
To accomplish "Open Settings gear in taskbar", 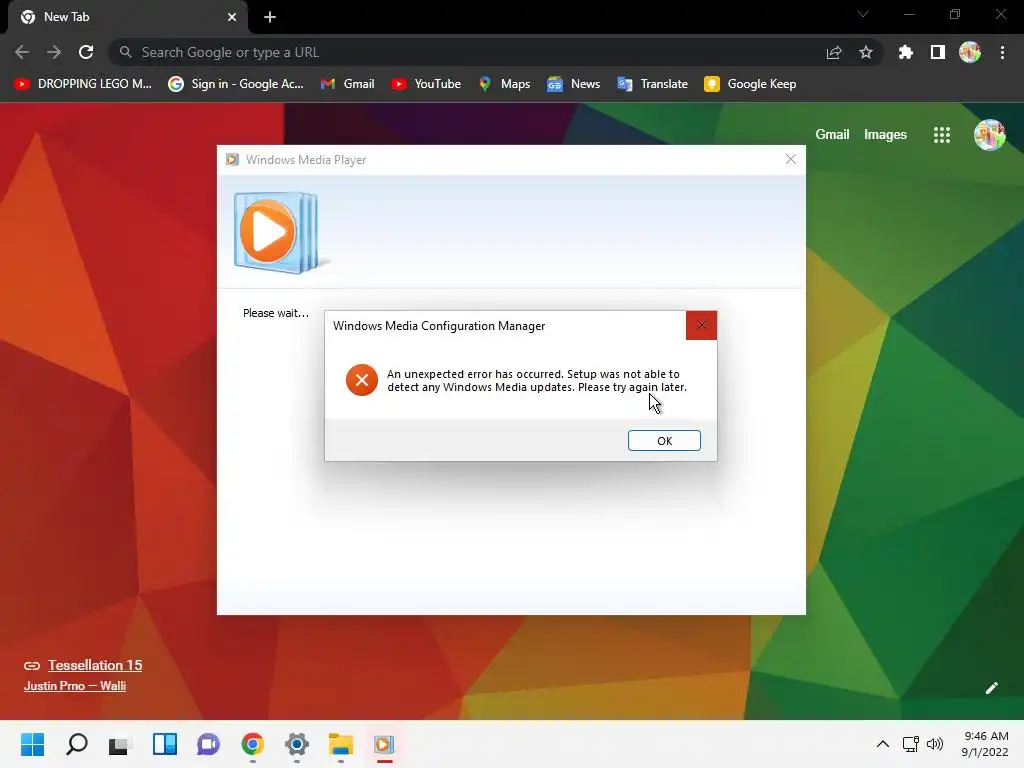I will pos(296,744).
